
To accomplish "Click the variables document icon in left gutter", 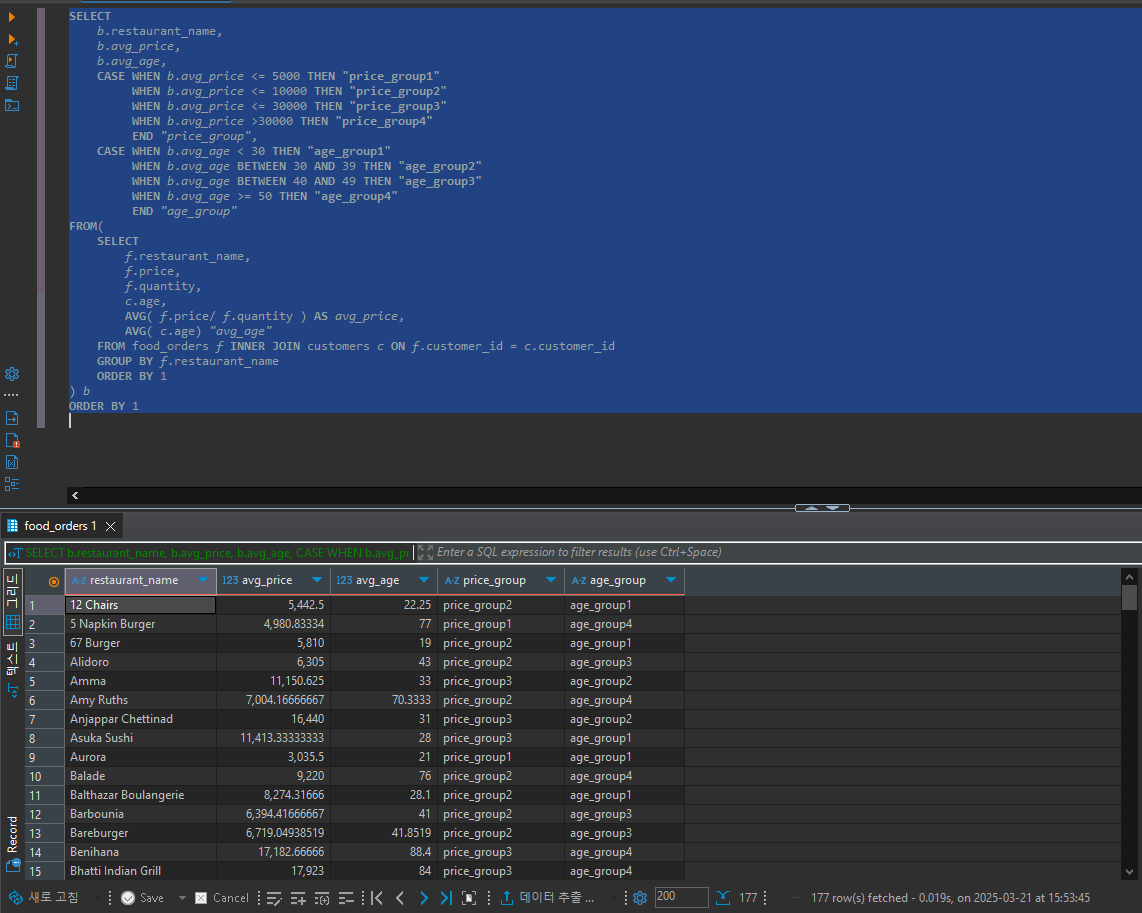I will pyautogui.click(x=12, y=462).
